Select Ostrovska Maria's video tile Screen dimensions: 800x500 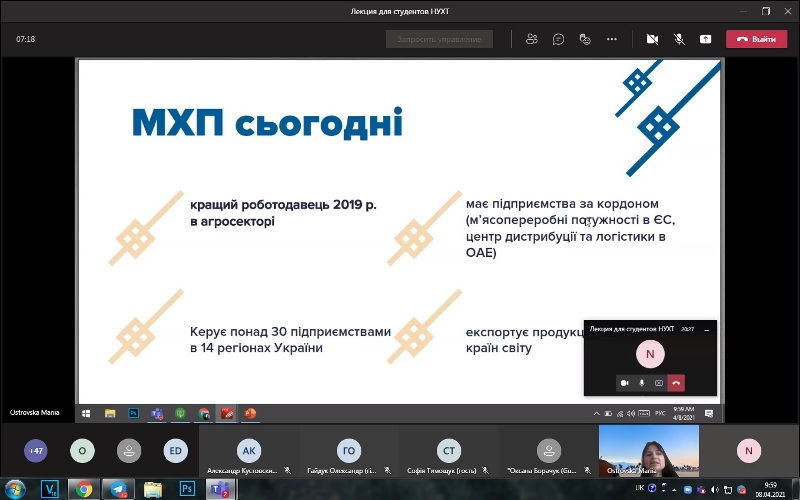(649, 451)
